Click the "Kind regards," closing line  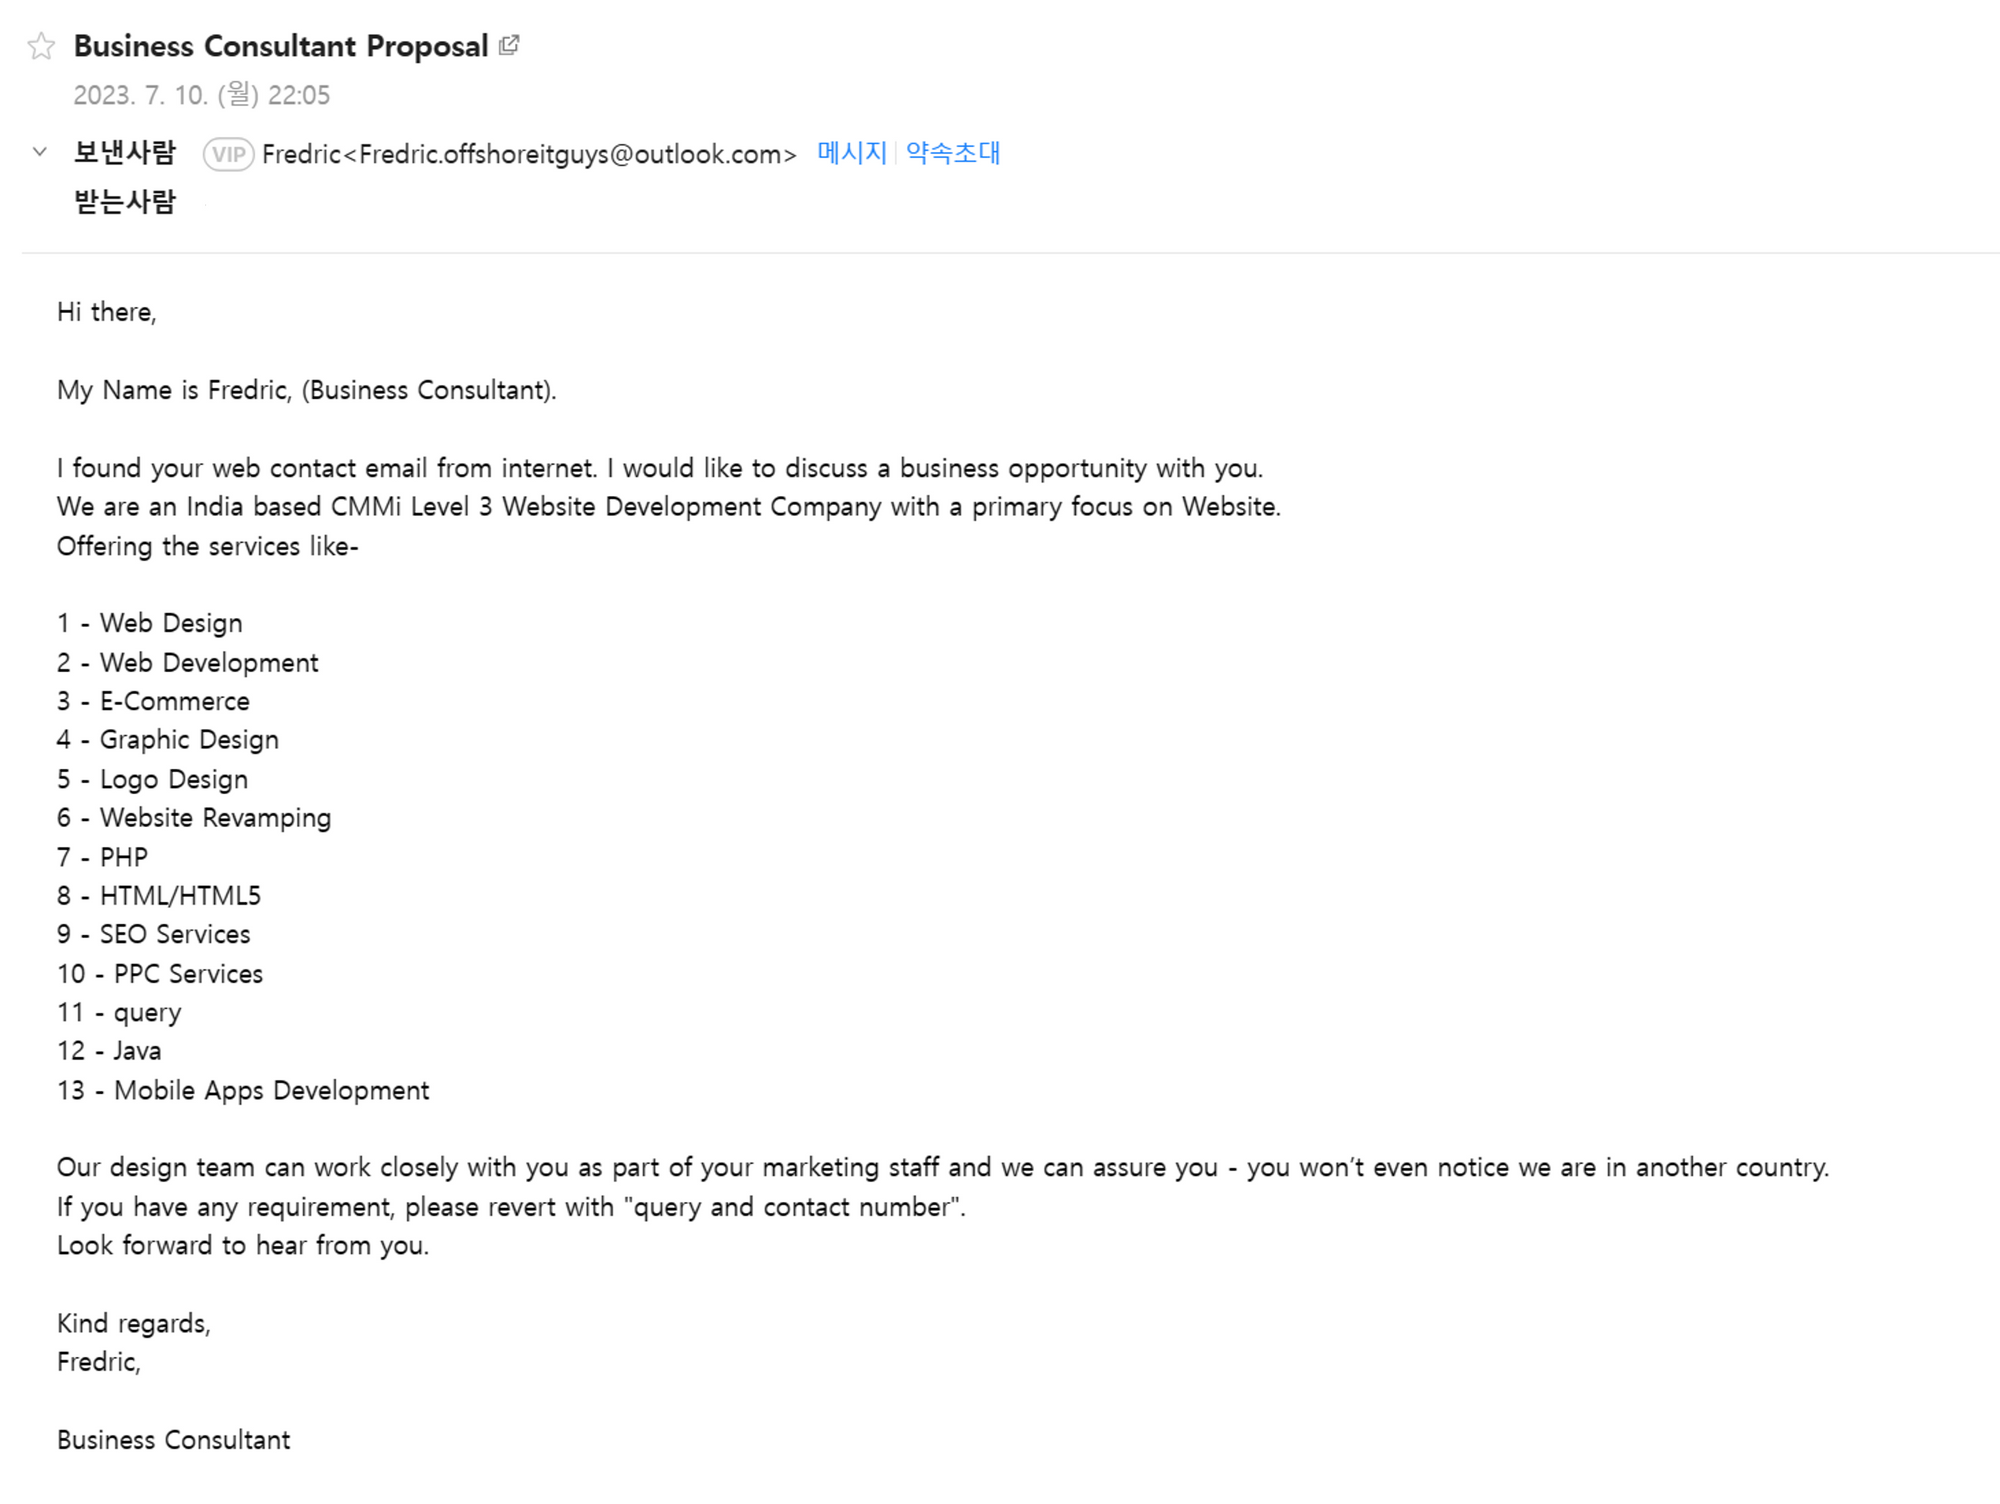click(x=134, y=1323)
